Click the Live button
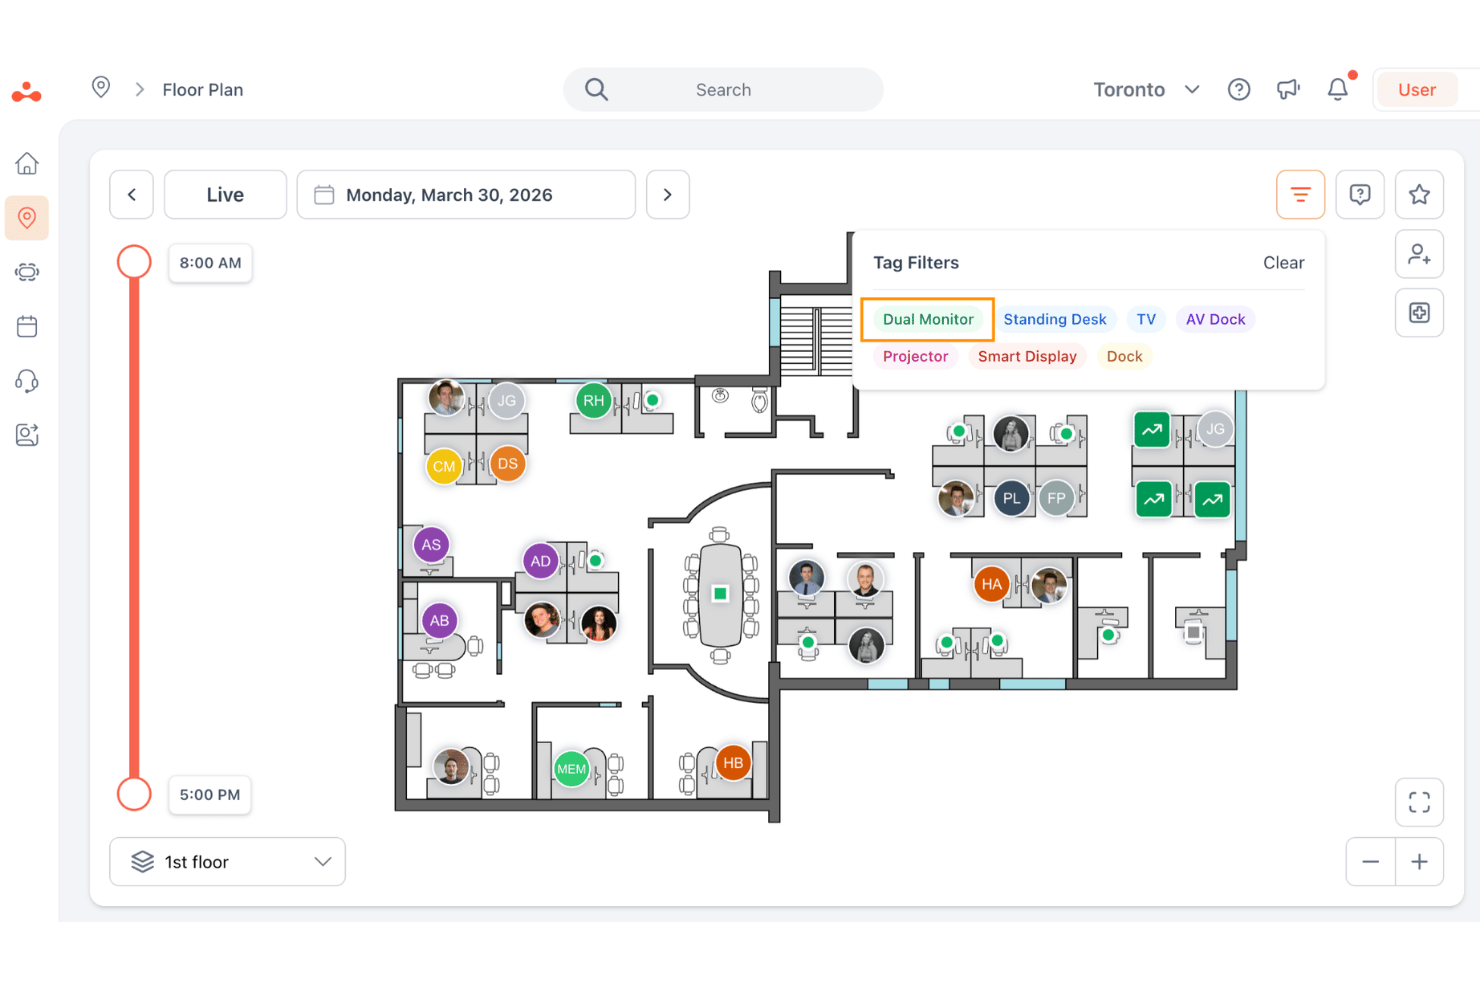 click(225, 195)
